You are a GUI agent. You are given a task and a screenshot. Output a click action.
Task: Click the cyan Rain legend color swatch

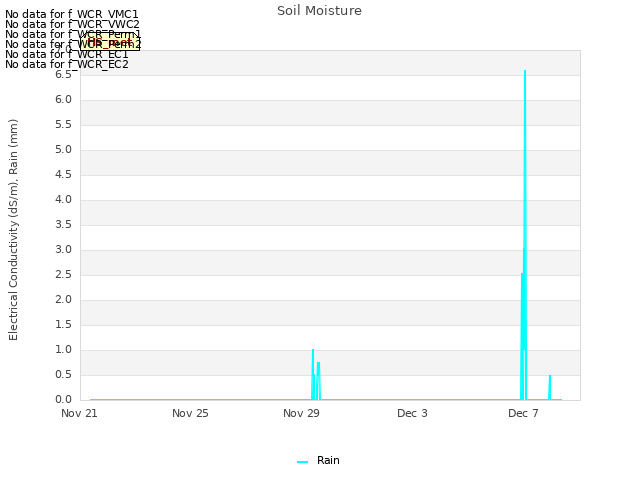click(302, 462)
